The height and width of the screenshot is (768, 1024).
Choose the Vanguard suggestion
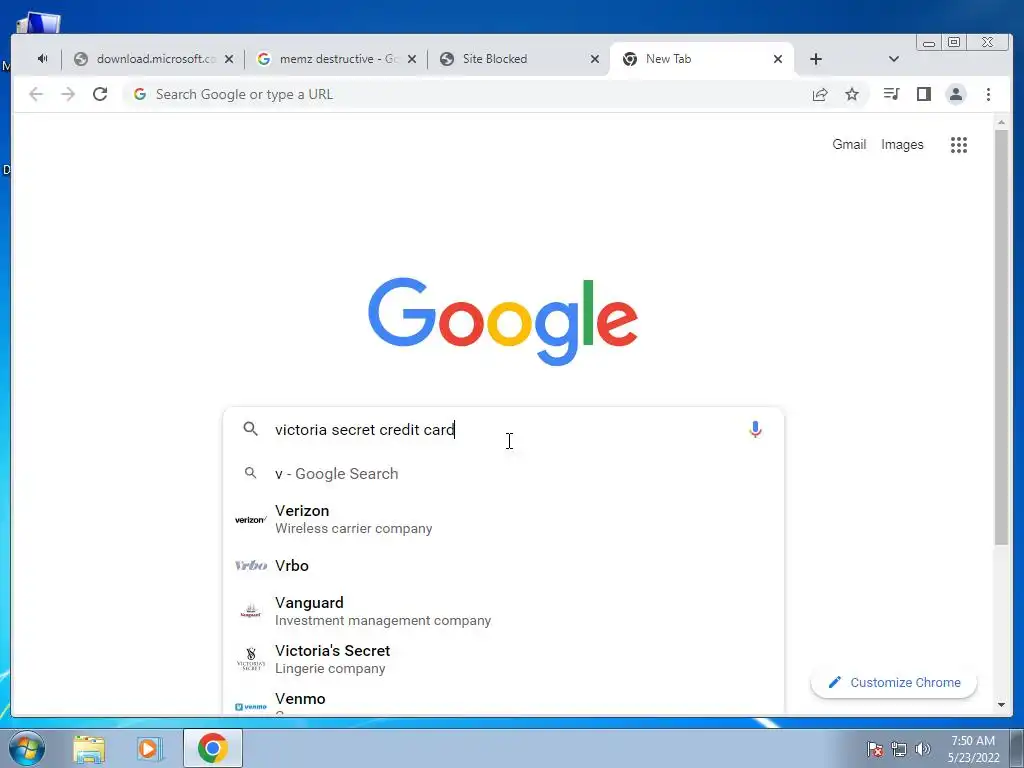503,611
